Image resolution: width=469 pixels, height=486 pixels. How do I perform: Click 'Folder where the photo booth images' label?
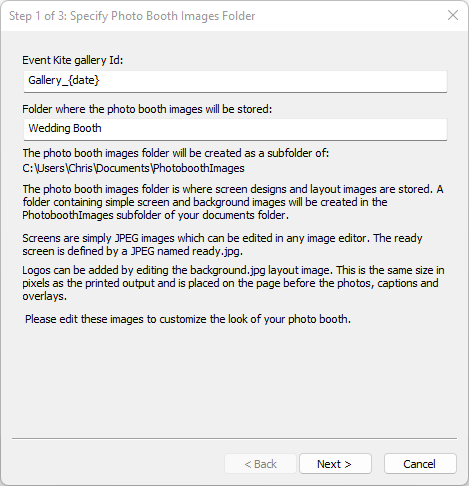tap(147, 109)
